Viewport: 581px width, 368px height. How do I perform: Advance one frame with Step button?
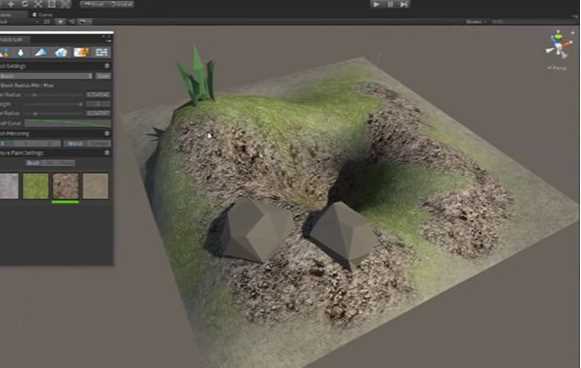[x=404, y=4]
